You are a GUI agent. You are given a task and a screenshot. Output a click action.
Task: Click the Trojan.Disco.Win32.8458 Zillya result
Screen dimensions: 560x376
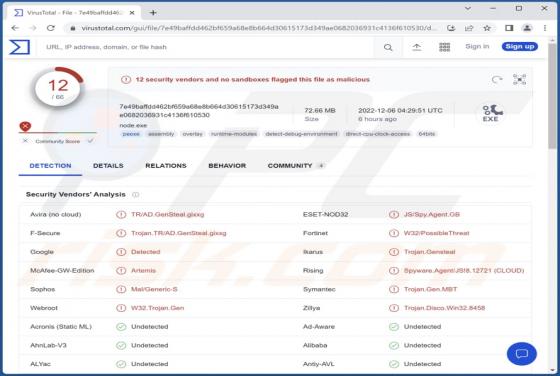[x=444, y=308]
